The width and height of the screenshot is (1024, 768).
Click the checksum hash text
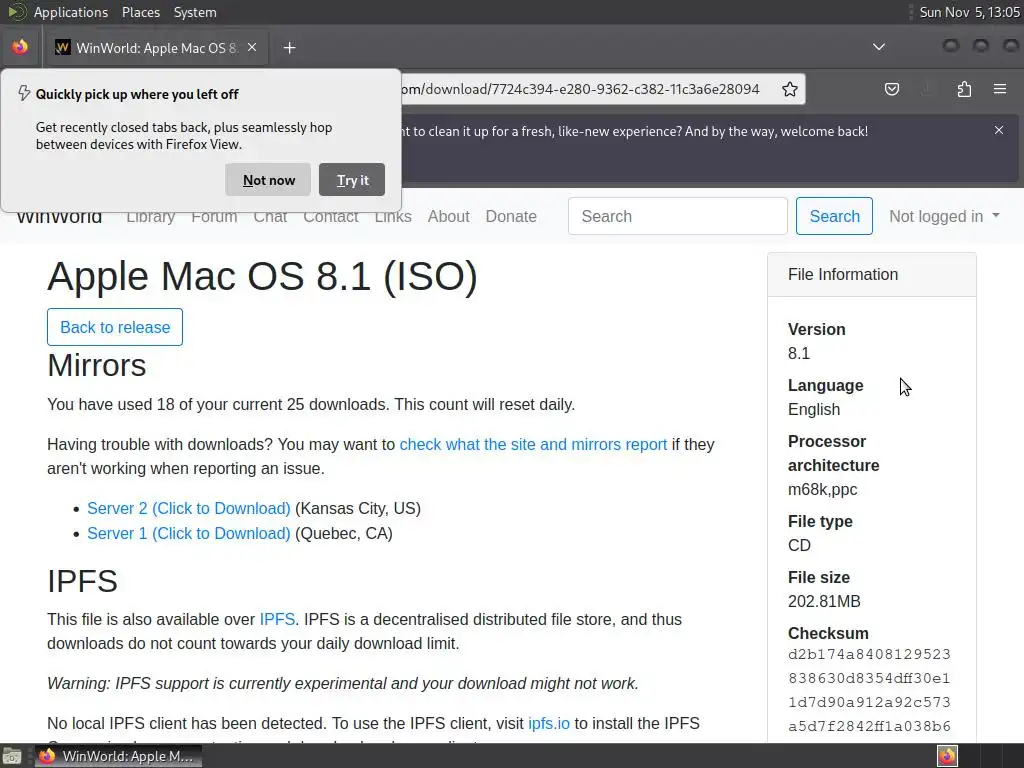(x=869, y=690)
